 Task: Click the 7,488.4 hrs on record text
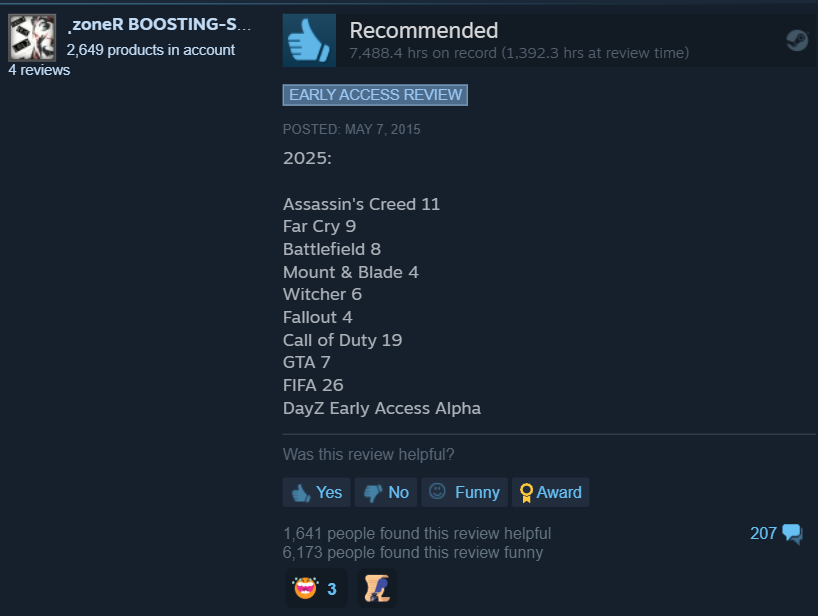(423, 53)
